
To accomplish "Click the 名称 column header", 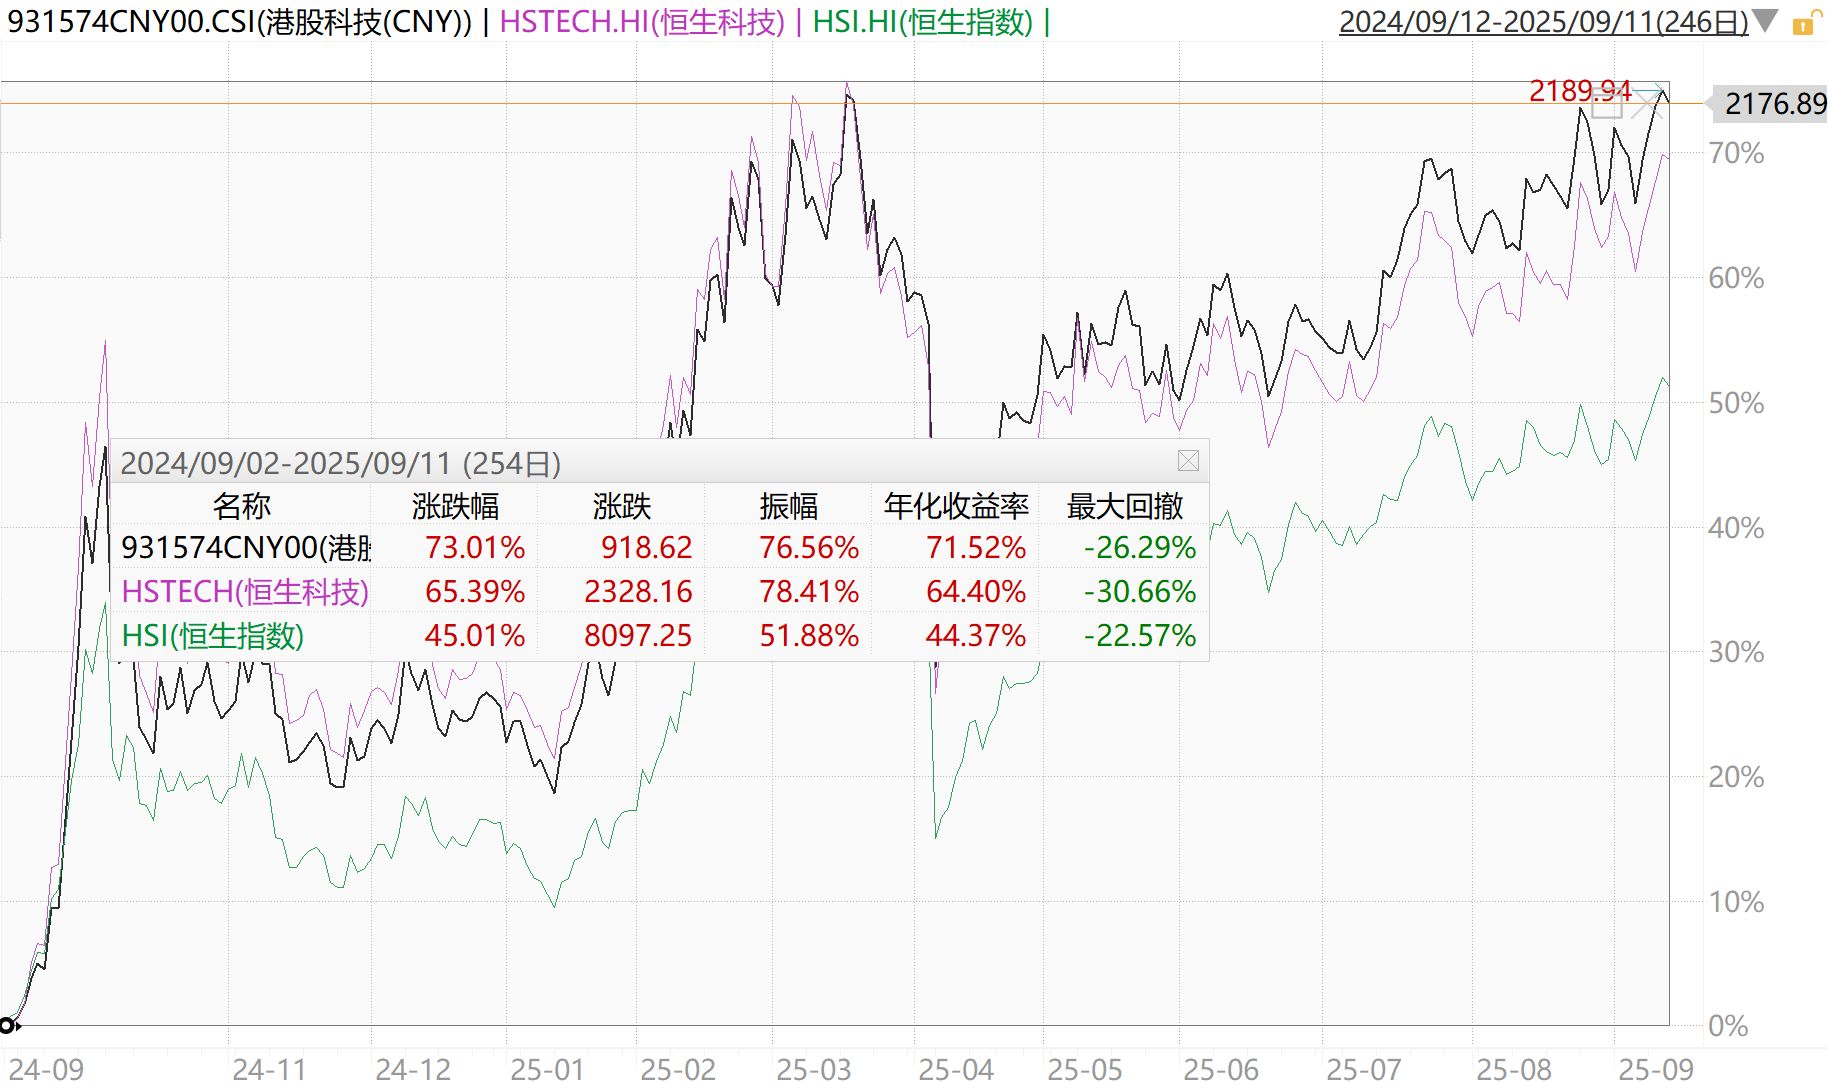I will 241,506.
